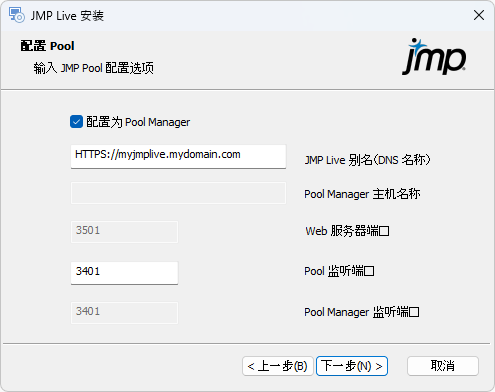
Task: Click the Pool 监听端口 3401 field
Action: coord(124,273)
